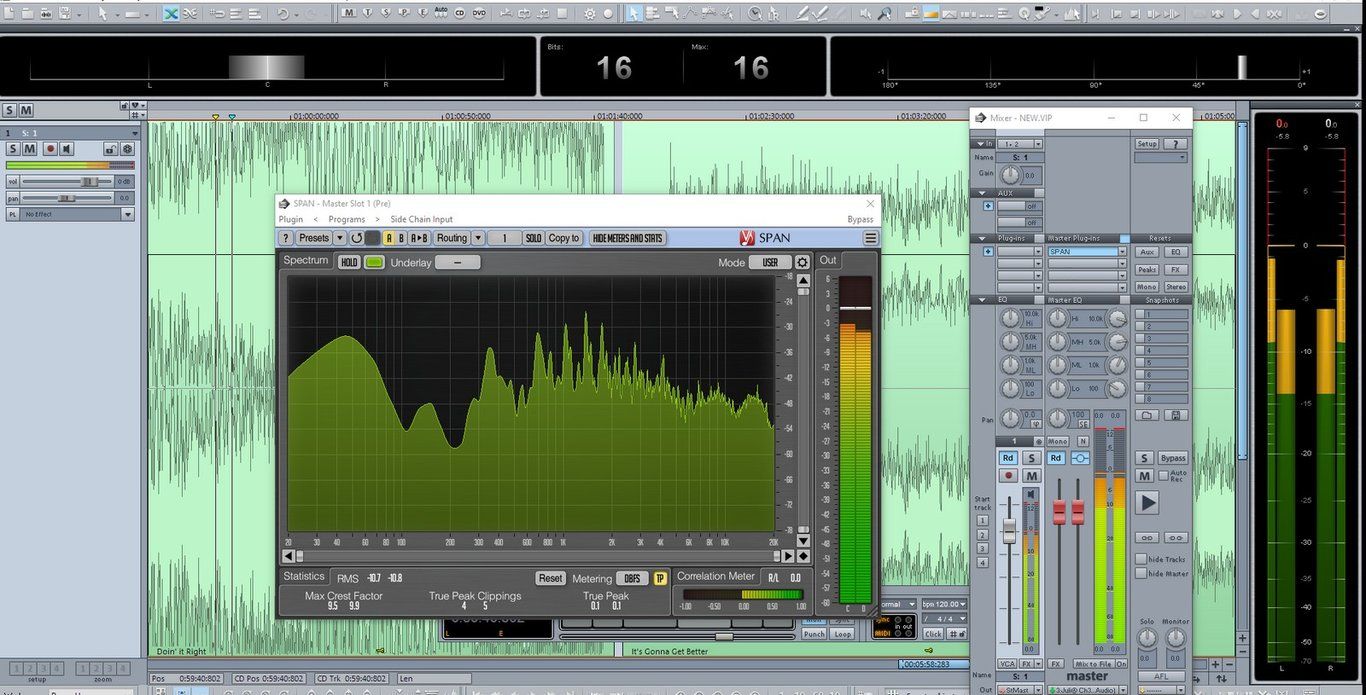Click mixer channel volume fader

(1009, 531)
